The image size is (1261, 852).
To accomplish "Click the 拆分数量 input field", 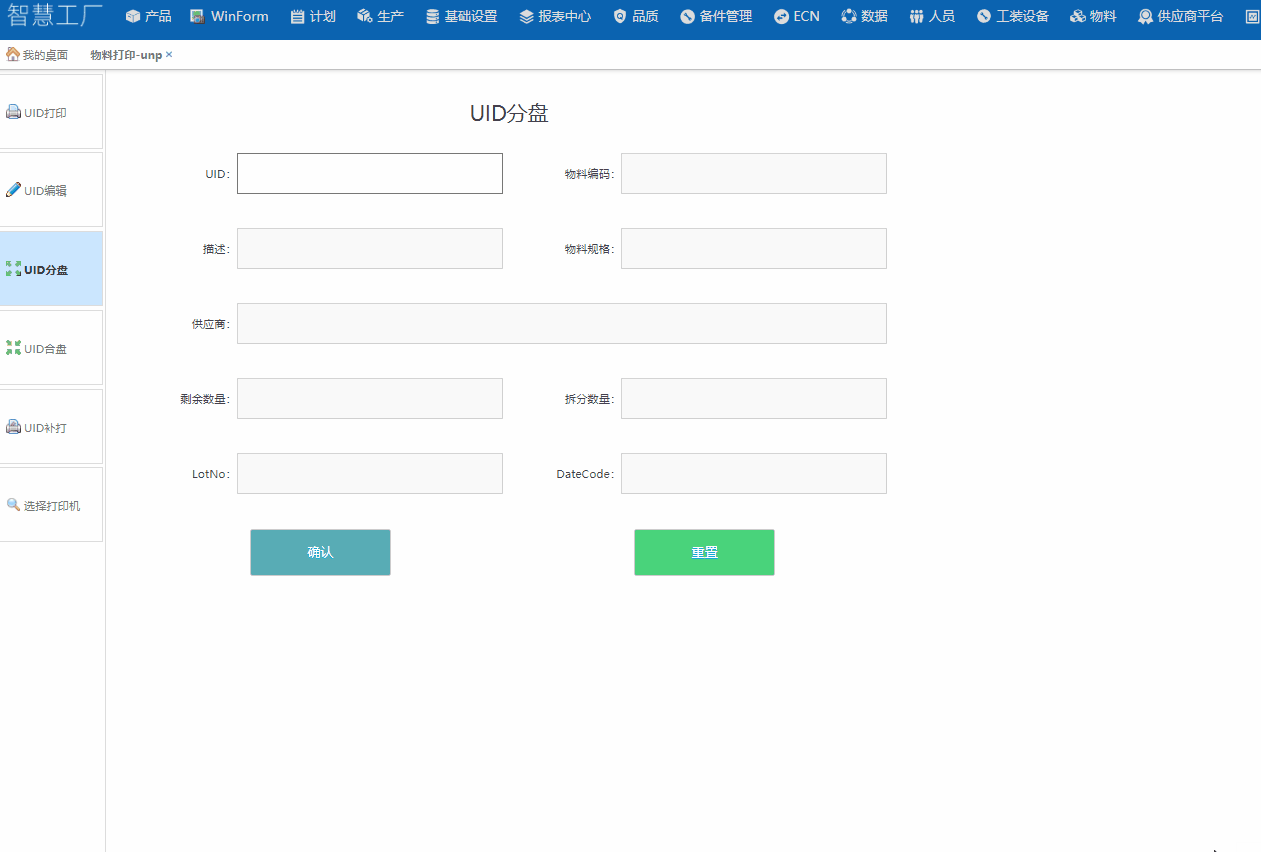I will [x=753, y=399].
